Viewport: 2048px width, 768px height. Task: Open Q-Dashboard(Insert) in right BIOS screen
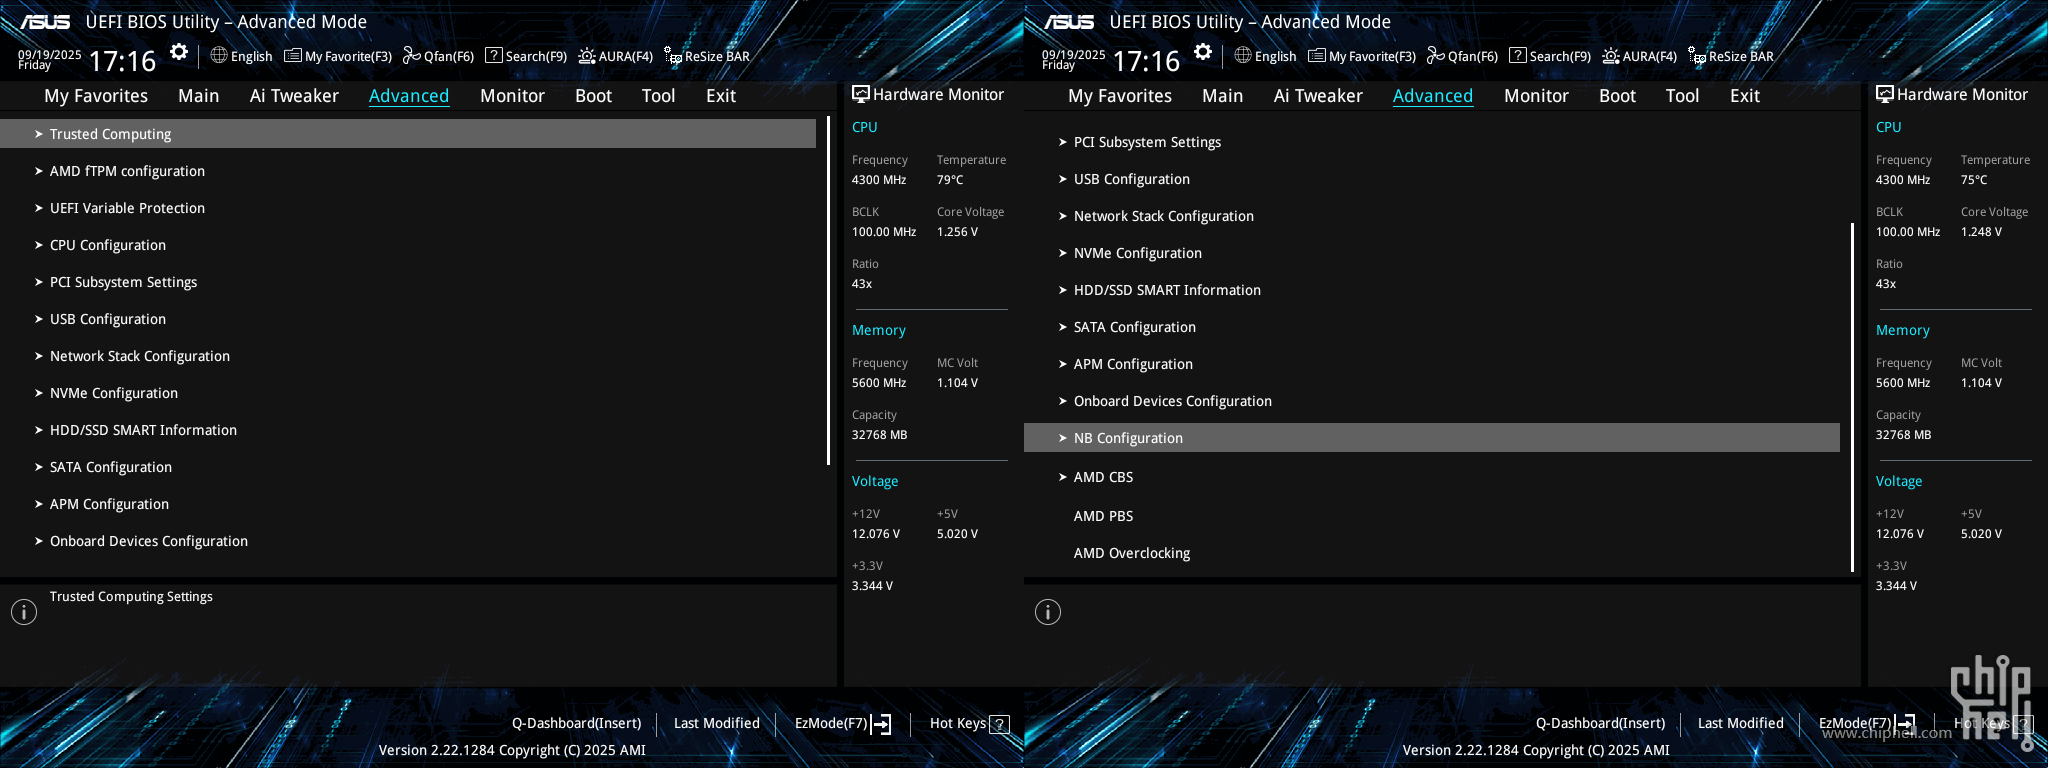[x=1601, y=723]
